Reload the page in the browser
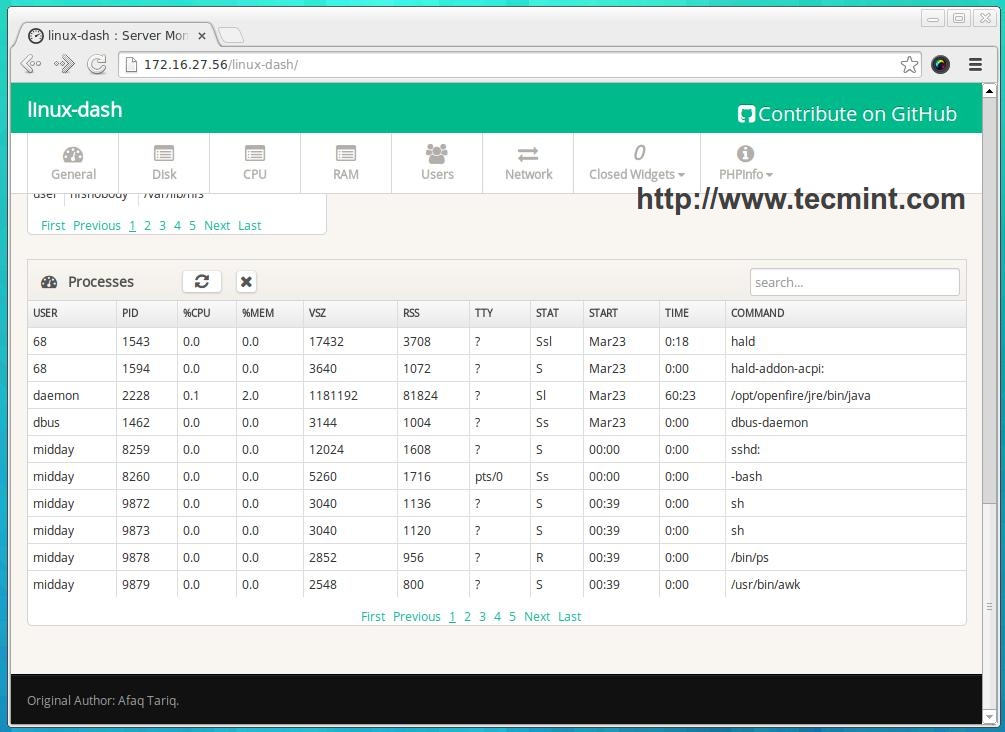This screenshot has width=1005, height=732. point(97,65)
